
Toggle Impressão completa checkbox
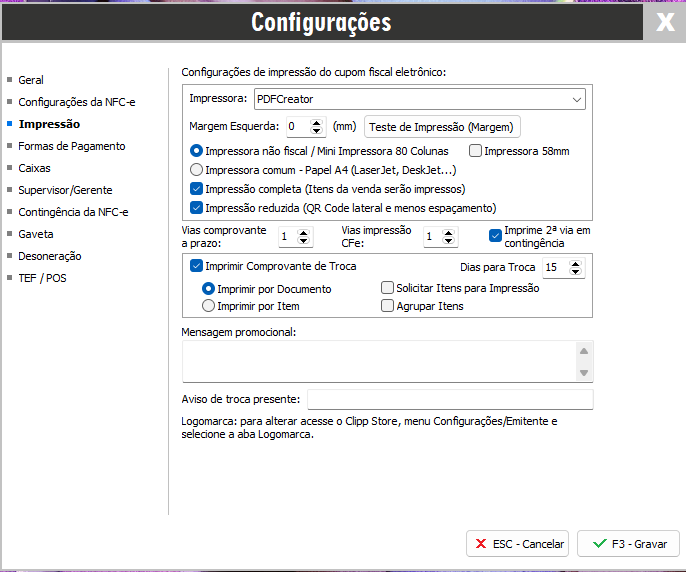(x=196, y=189)
